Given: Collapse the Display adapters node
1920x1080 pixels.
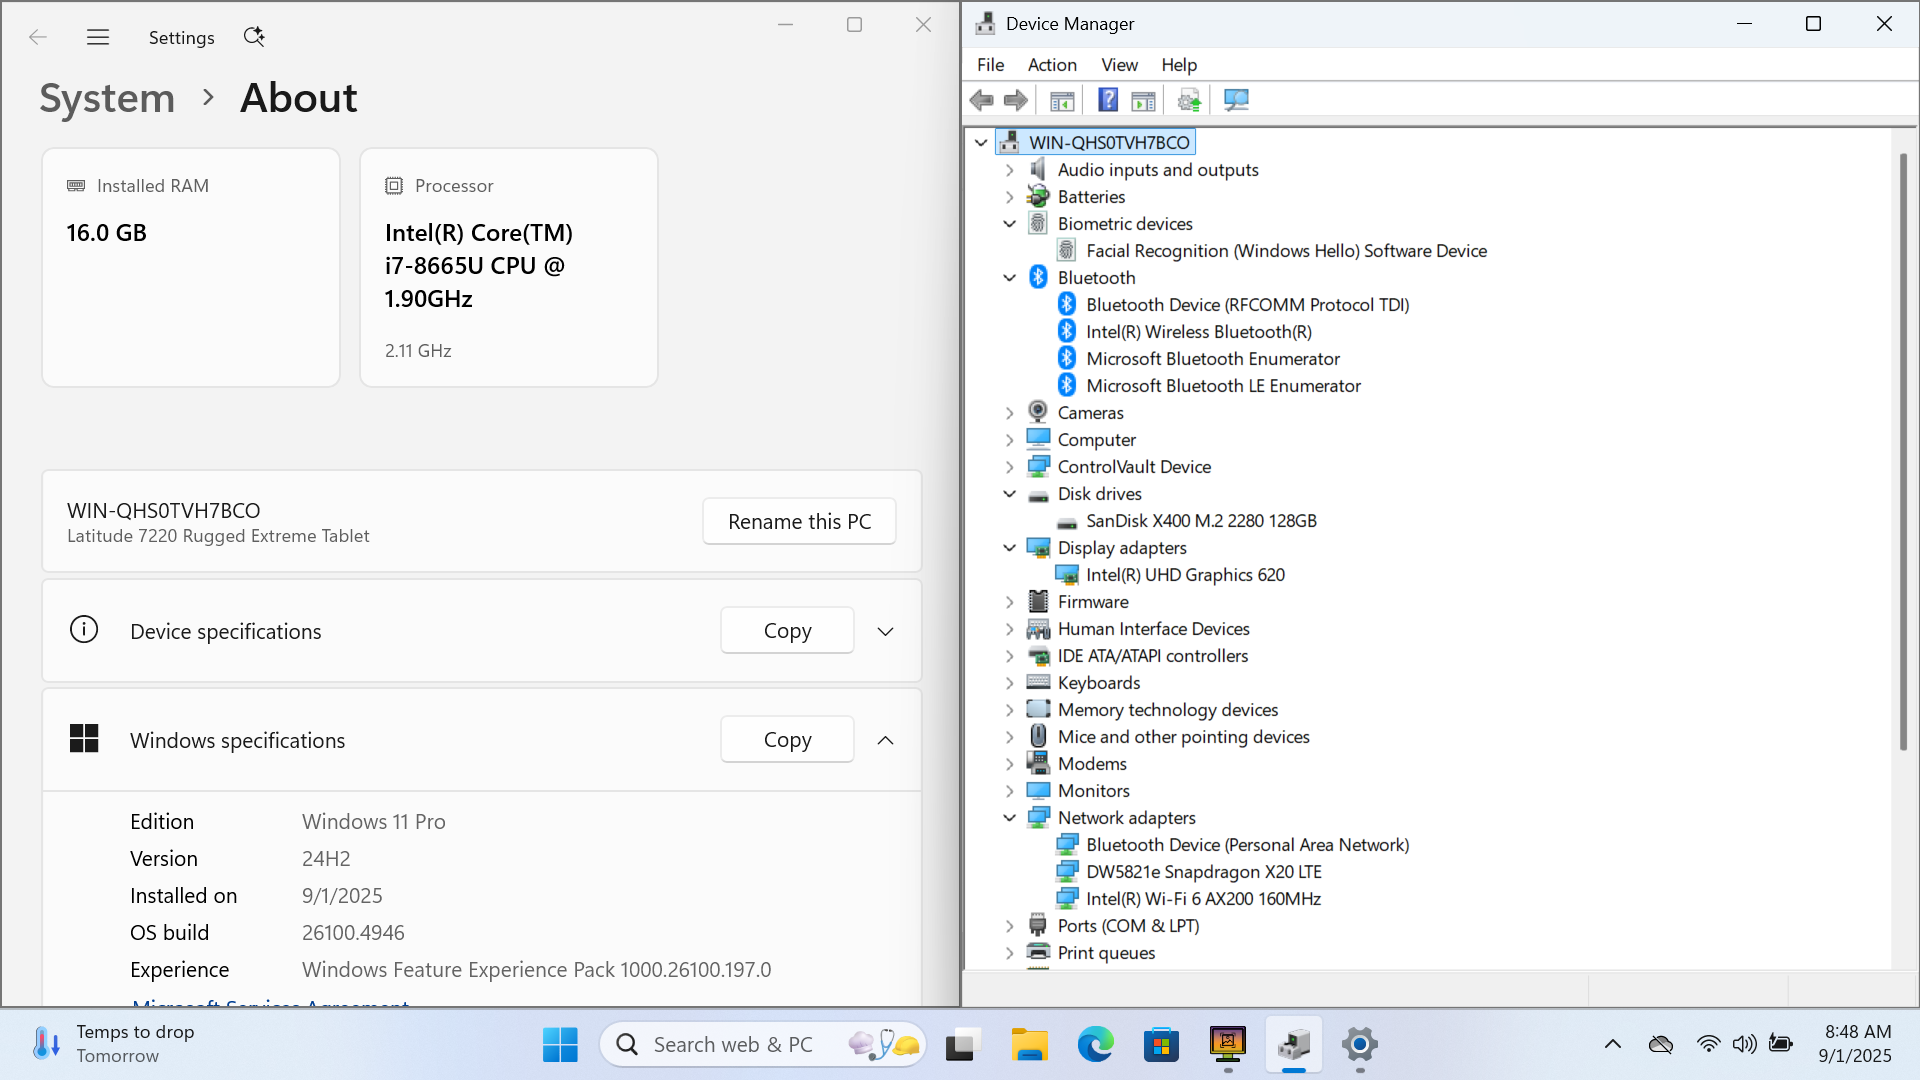Looking at the screenshot, I should click(1010, 548).
